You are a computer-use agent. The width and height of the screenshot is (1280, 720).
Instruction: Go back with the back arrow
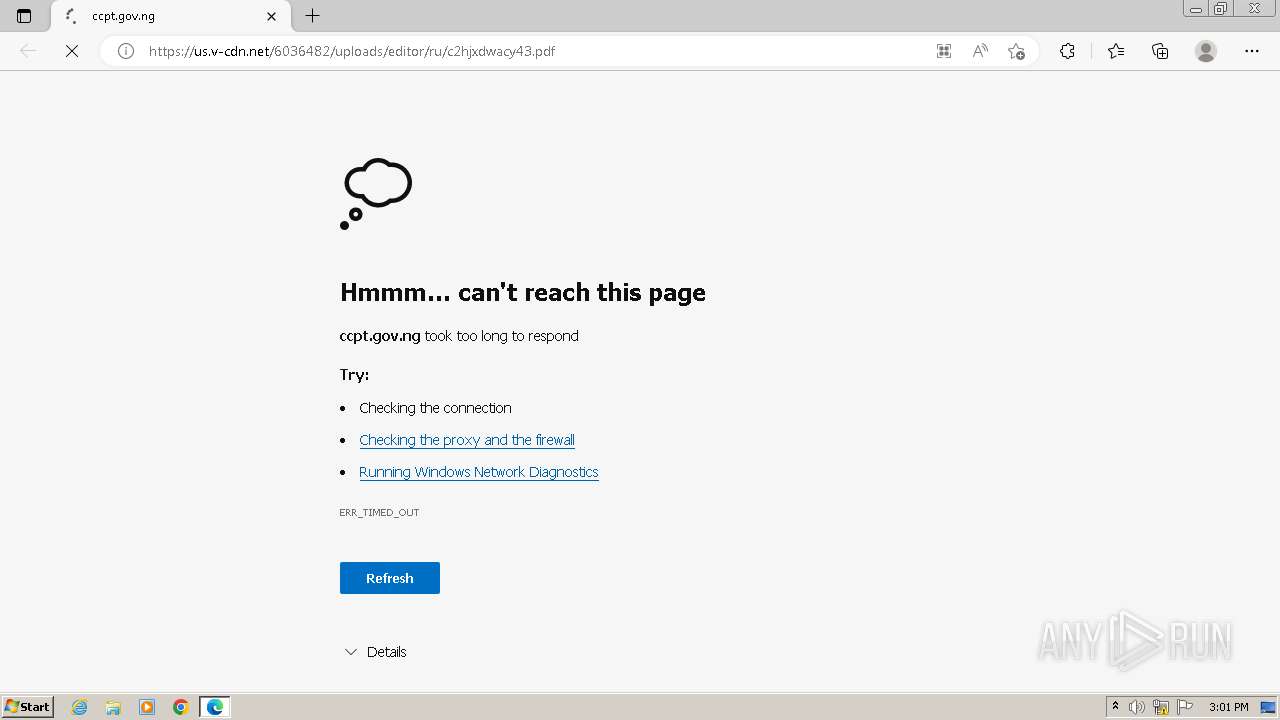coord(28,51)
